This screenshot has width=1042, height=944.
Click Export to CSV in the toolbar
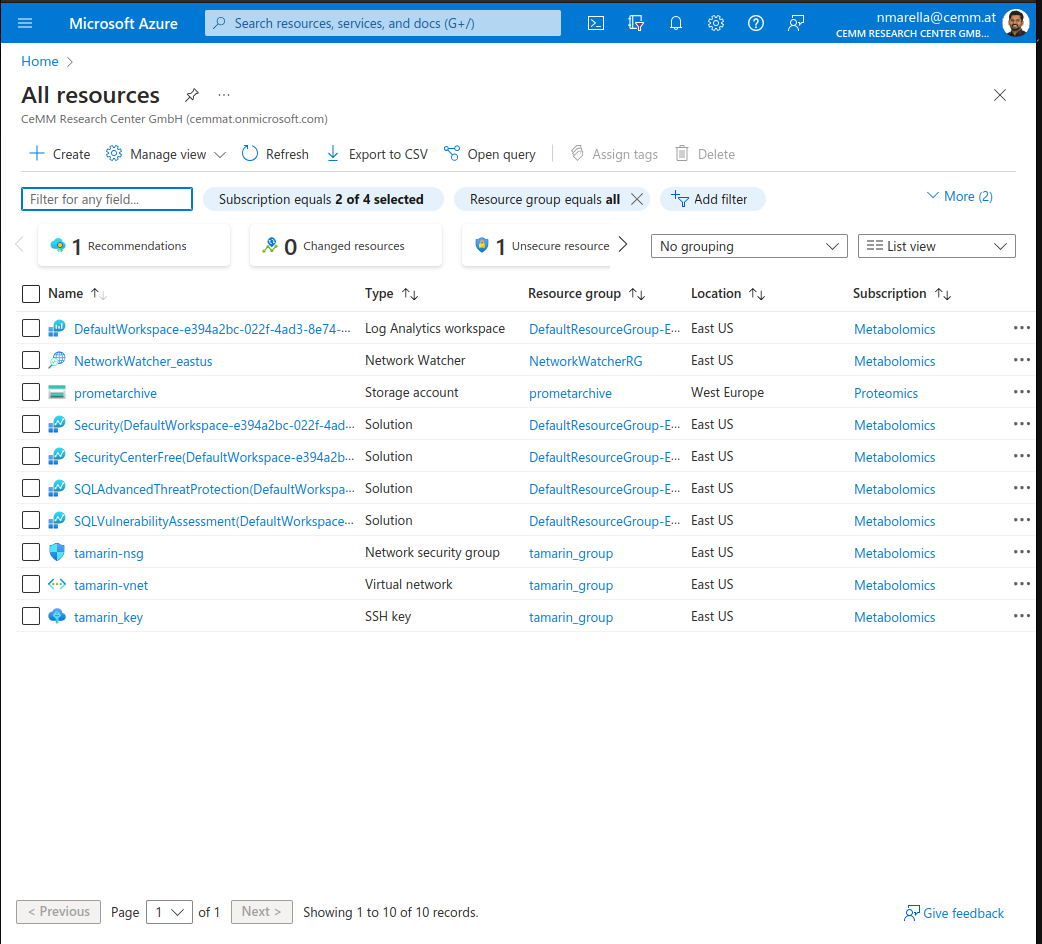(377, 154)
